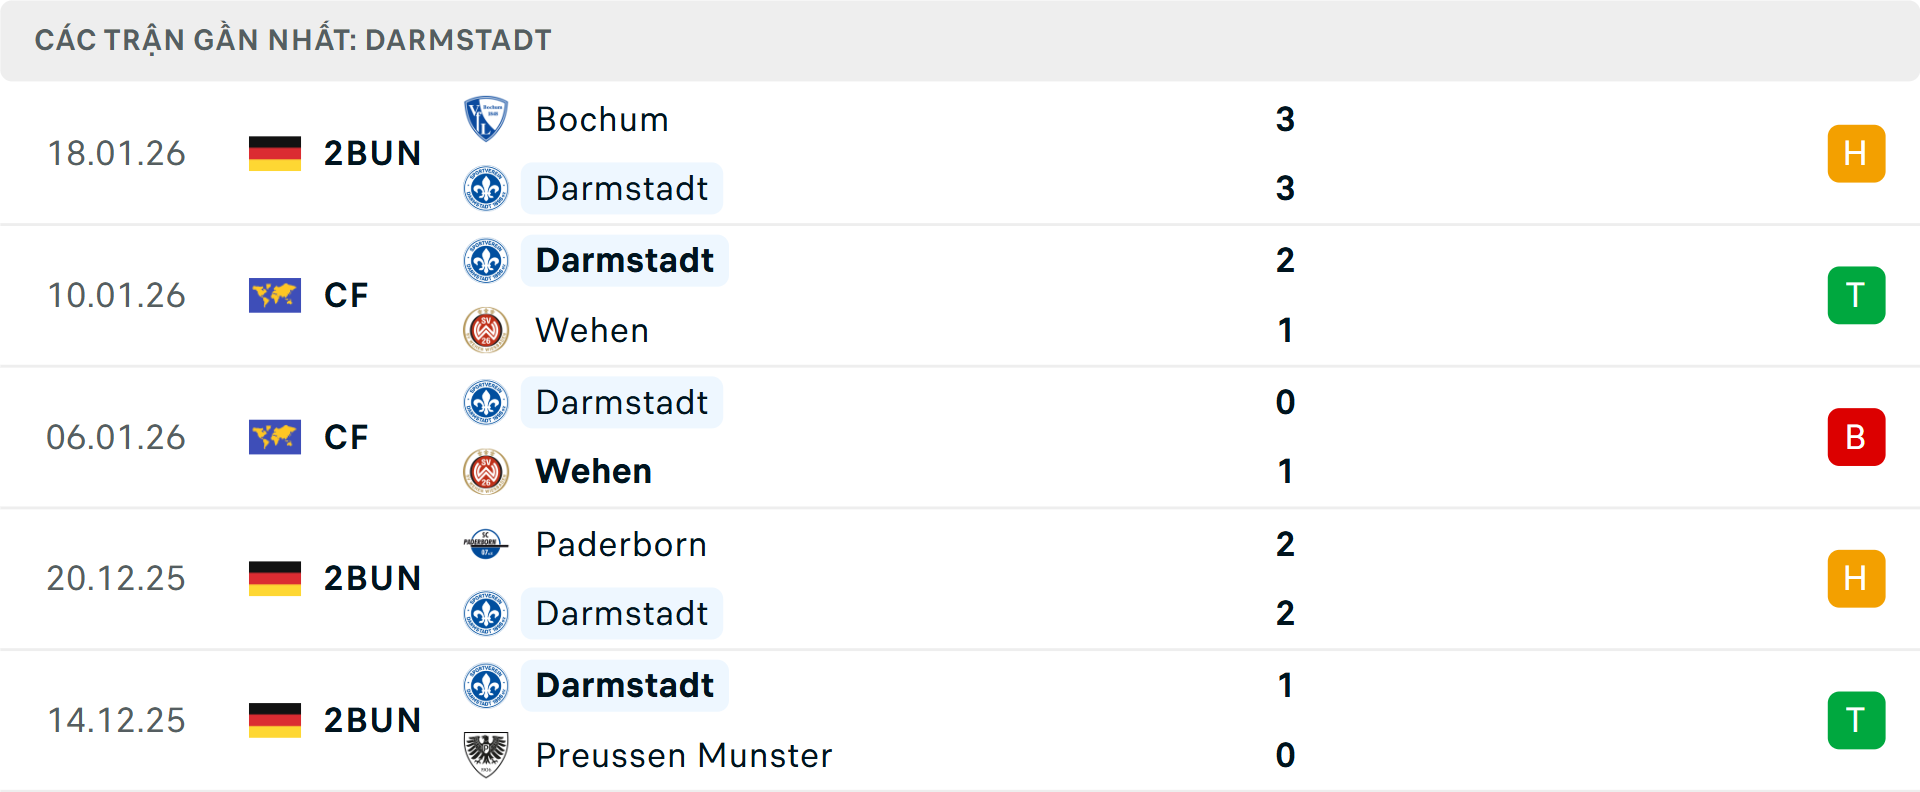Toggle the green T result badge for Wehen win
This screenshot has height=792, width=1920.
(x=1856, y=295)
